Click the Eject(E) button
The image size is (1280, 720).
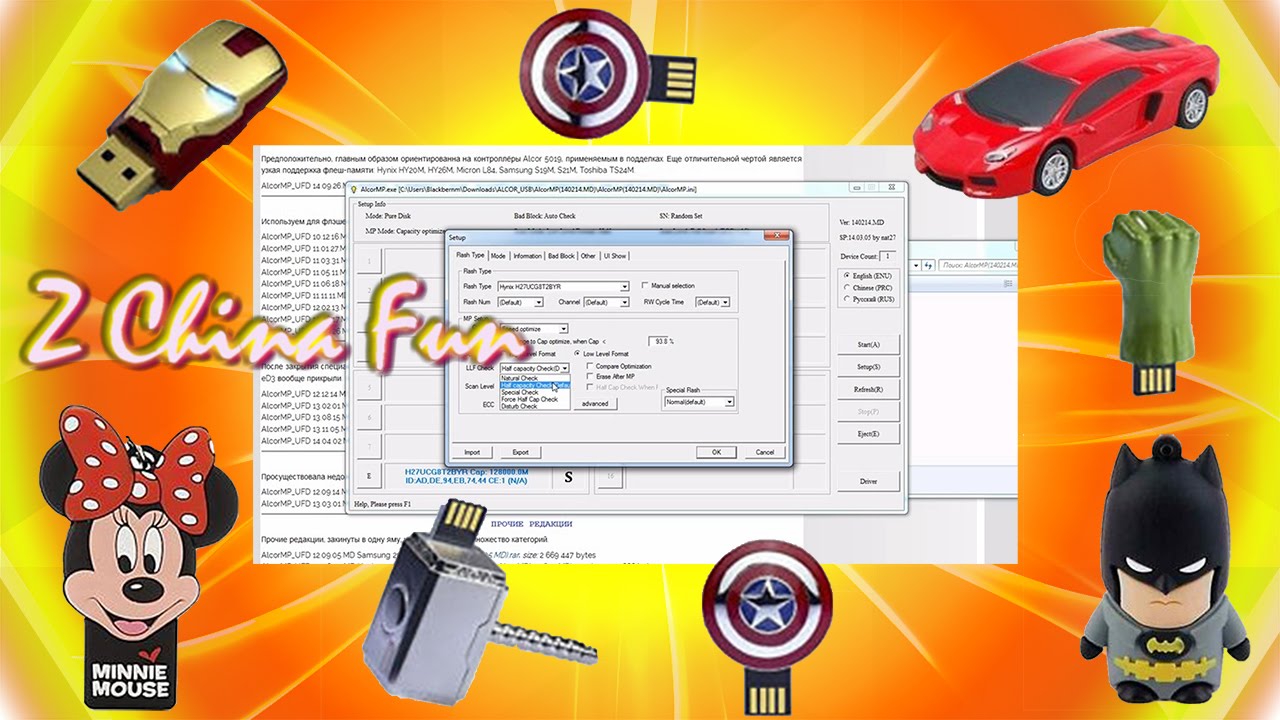tap(869, 434)
